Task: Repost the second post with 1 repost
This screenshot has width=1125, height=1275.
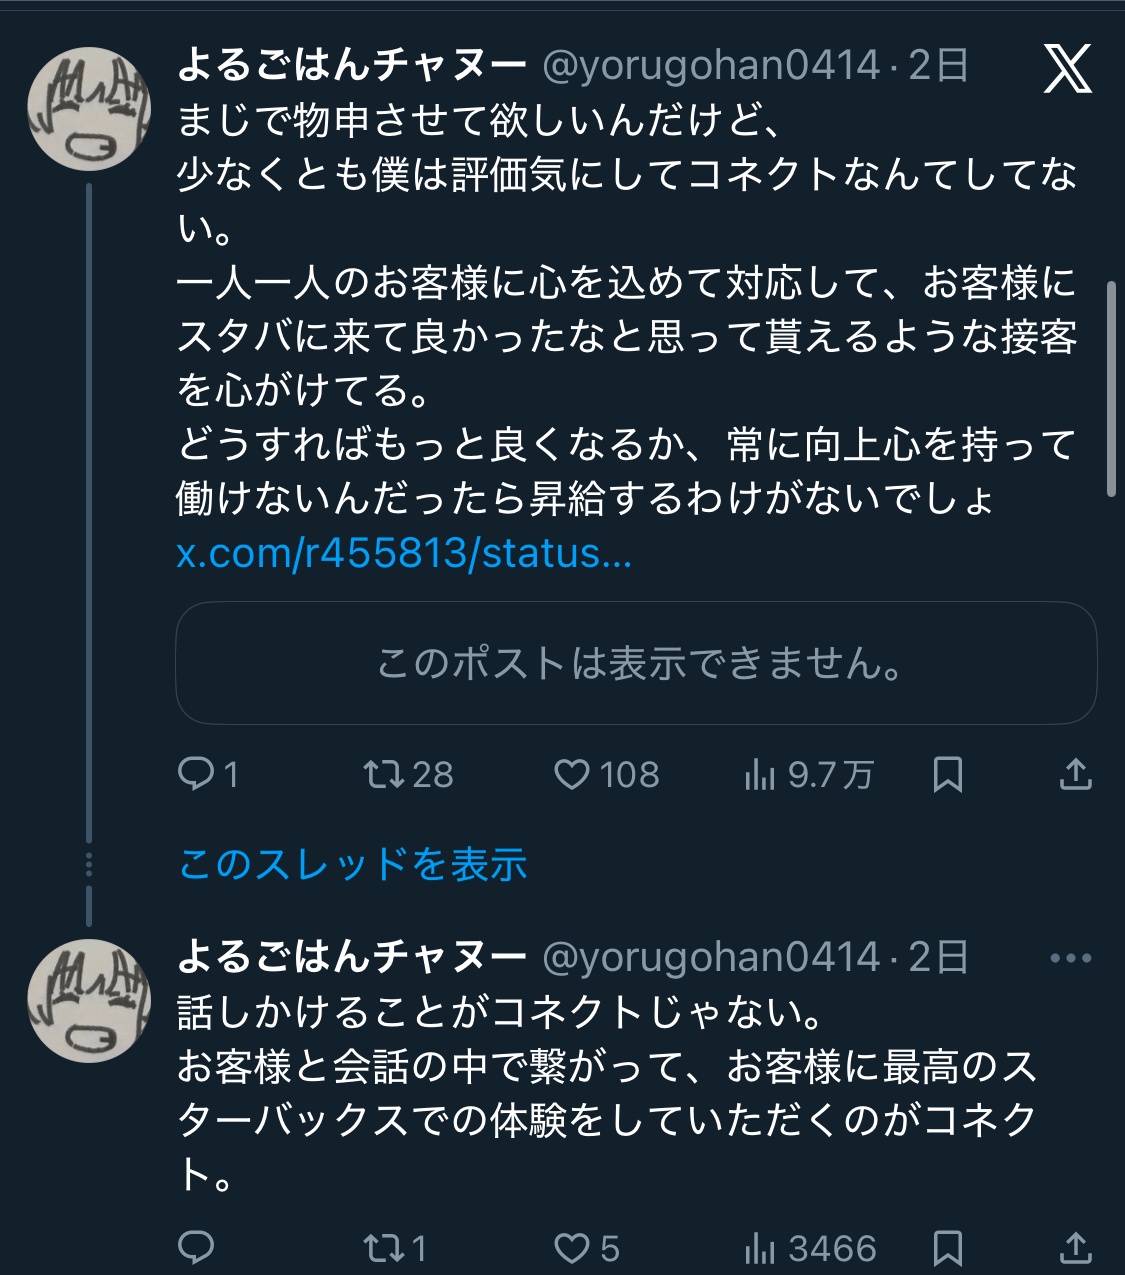Action: (382, 1247)
